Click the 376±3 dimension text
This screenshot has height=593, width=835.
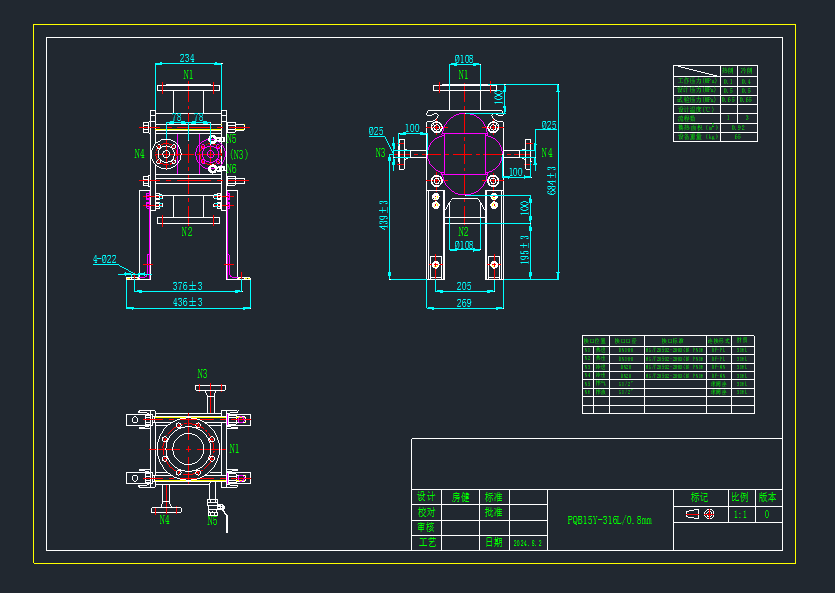187,286
